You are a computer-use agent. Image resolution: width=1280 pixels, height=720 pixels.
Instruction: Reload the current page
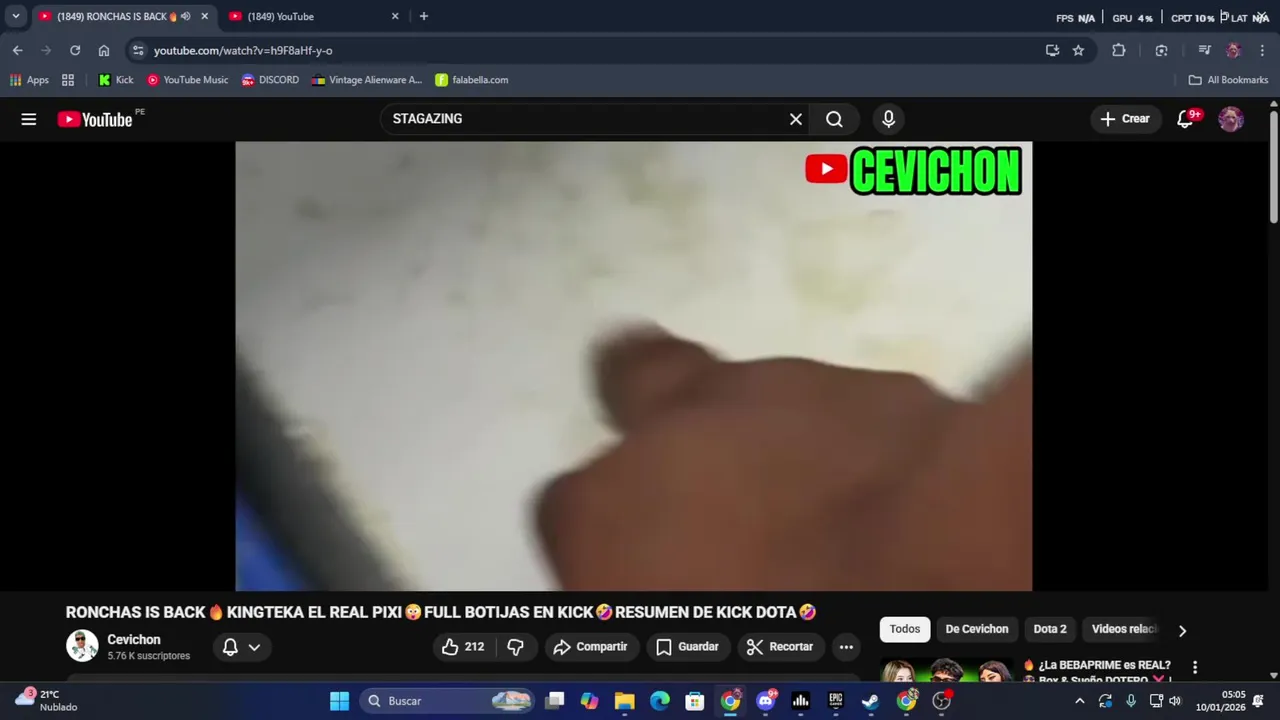75,50
